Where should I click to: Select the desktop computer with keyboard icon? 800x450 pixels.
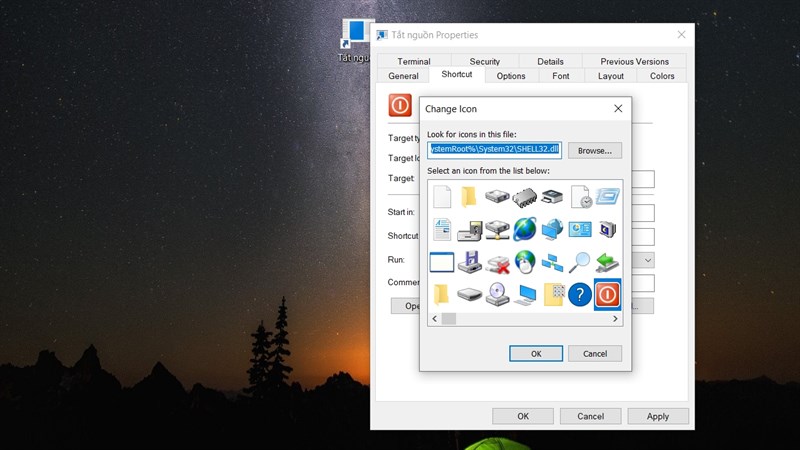click(525, 295)
